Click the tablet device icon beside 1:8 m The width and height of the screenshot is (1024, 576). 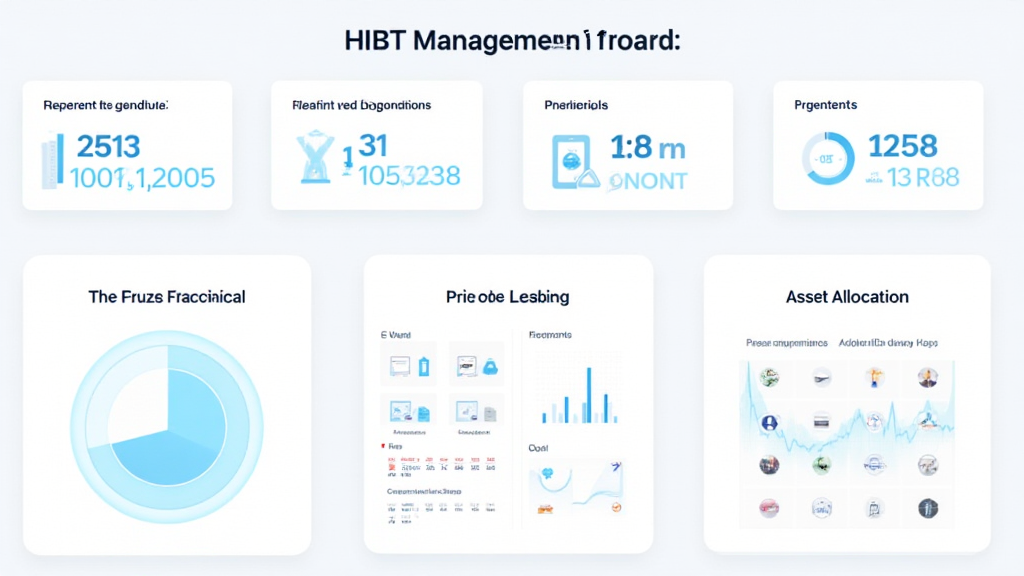(568, 161)
